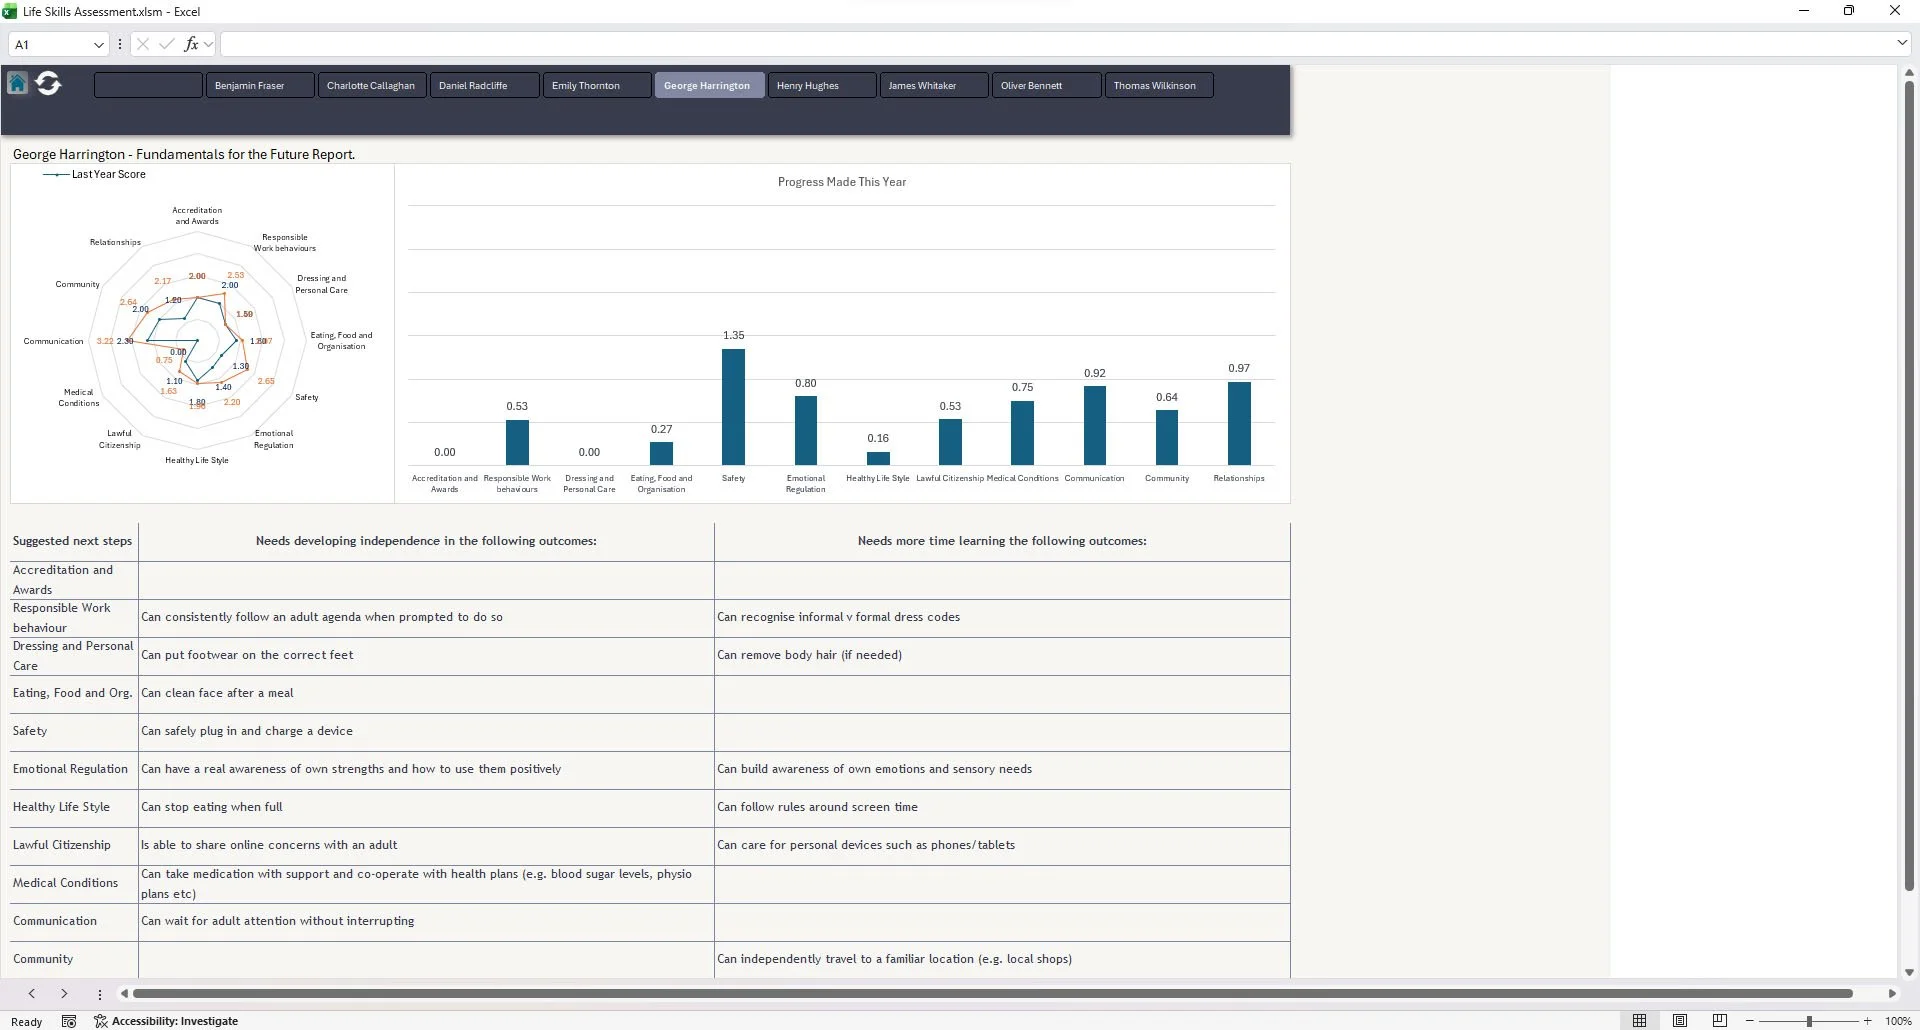
Task: Switch to Page Layout view
Action: [1680, 1021]
